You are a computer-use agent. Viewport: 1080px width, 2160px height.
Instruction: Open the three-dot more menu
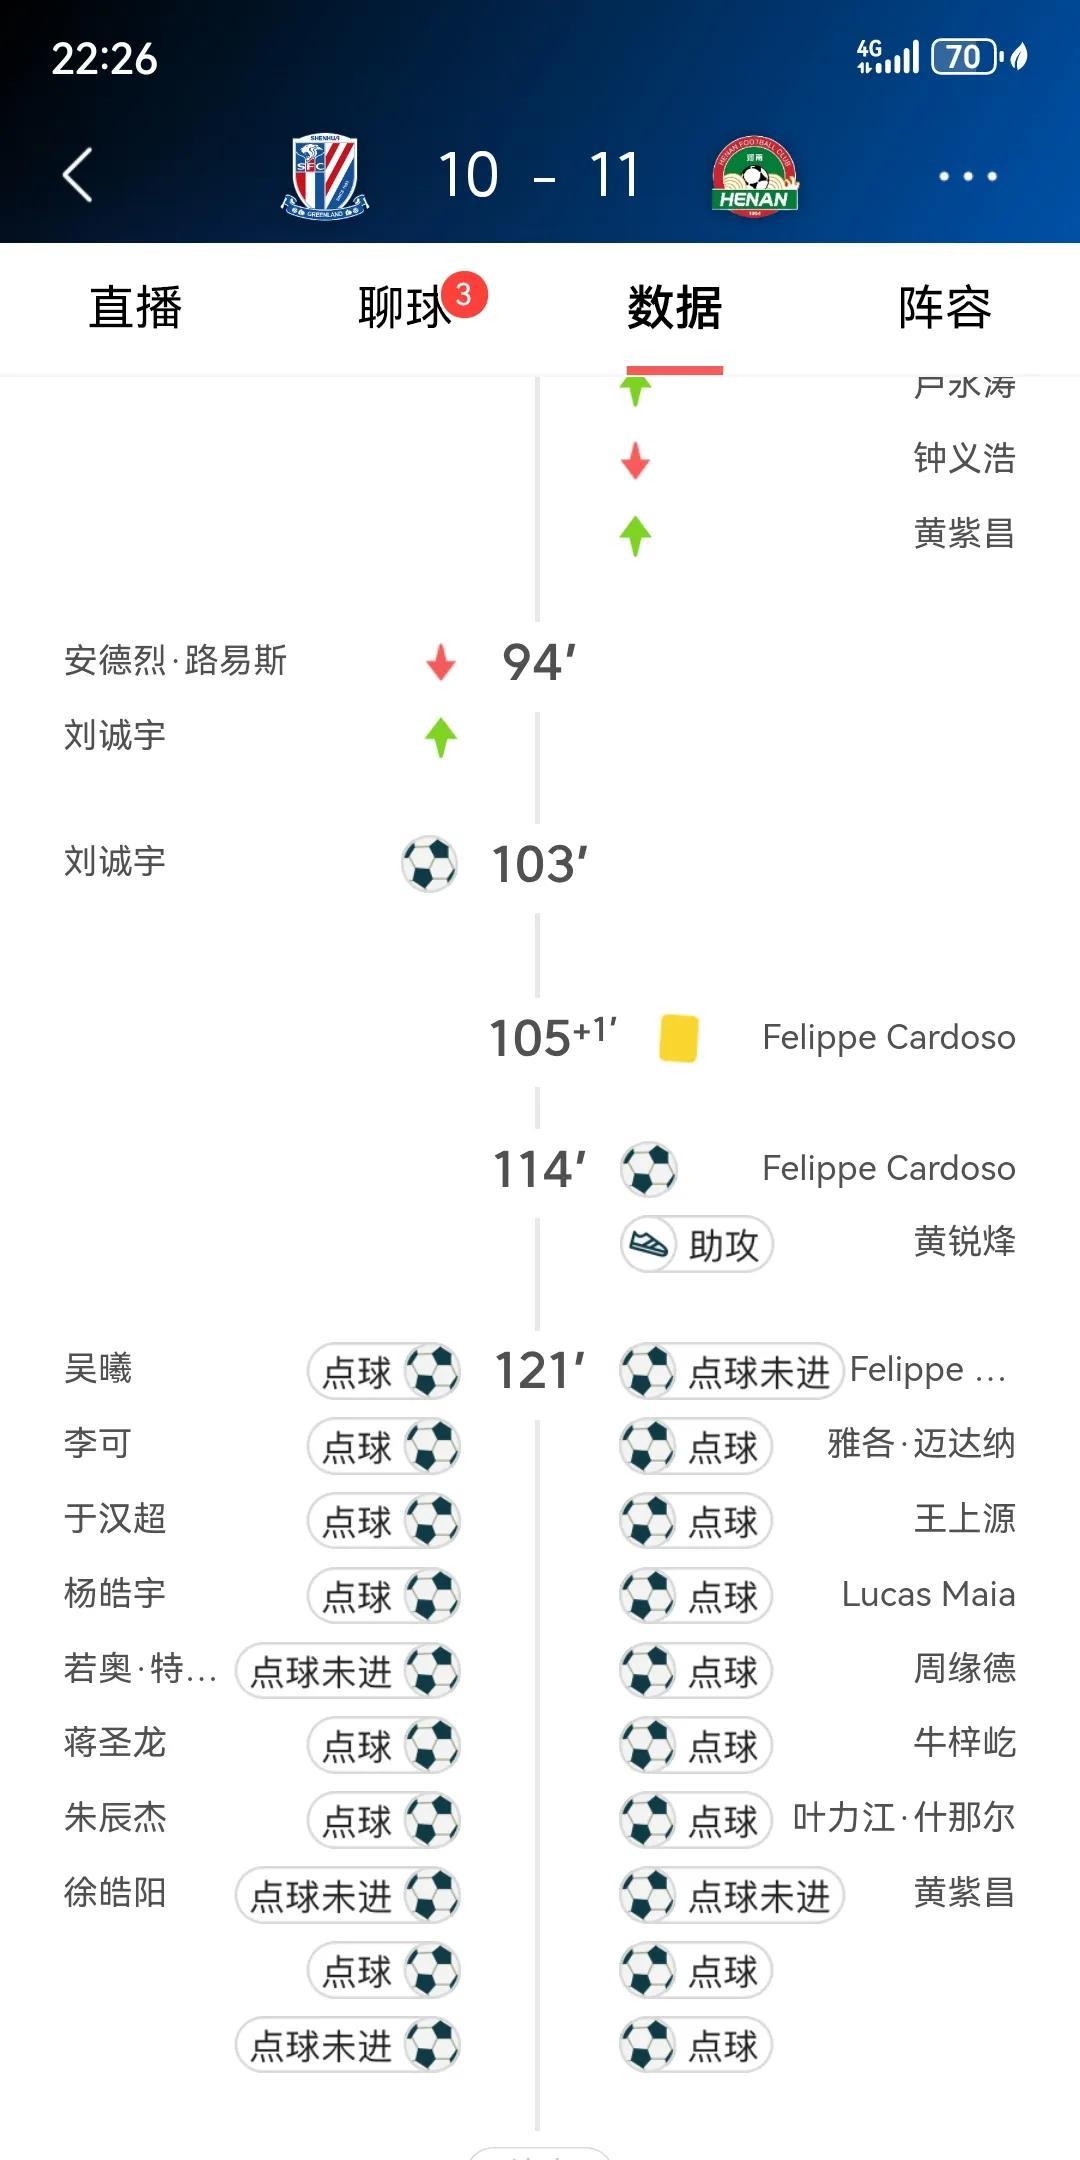pos(967,177)
